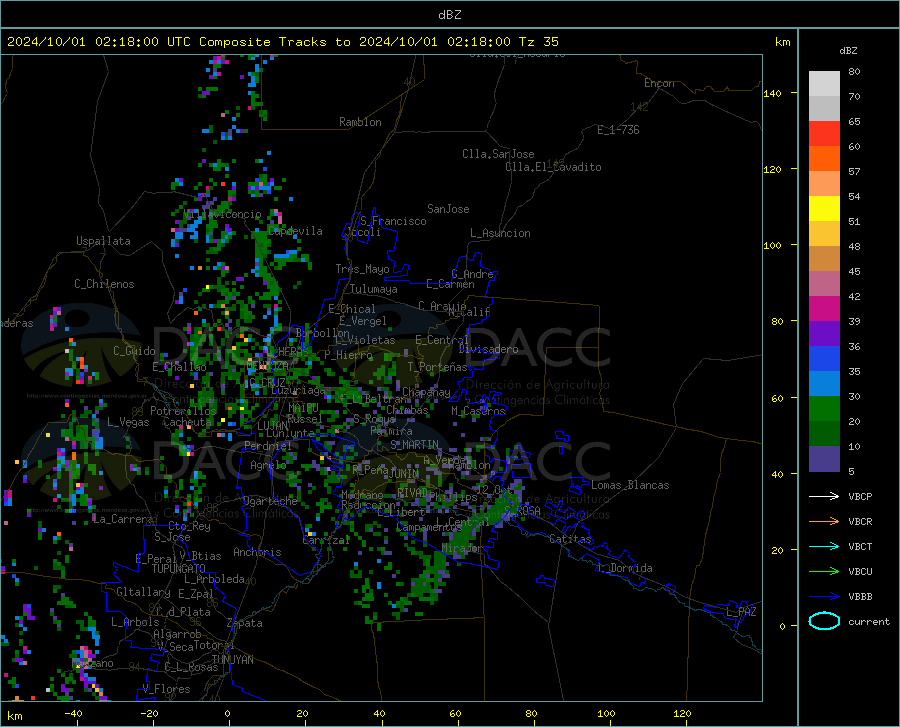Screen dimensions: 900x727
Task: Click the Lomas_Blancas map label
Action: [x=630, y=485]
